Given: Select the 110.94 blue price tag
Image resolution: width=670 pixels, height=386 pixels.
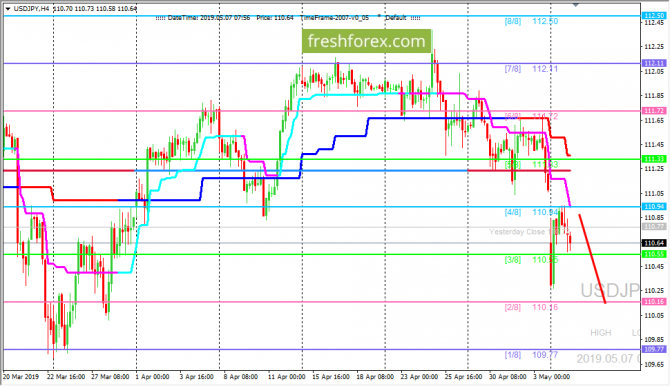Looking at the screenshot, I should coord(654,206).
